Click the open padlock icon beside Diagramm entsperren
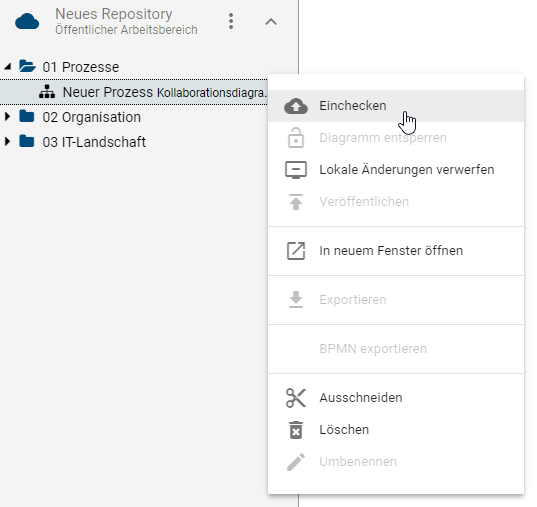 click(296, 138)
